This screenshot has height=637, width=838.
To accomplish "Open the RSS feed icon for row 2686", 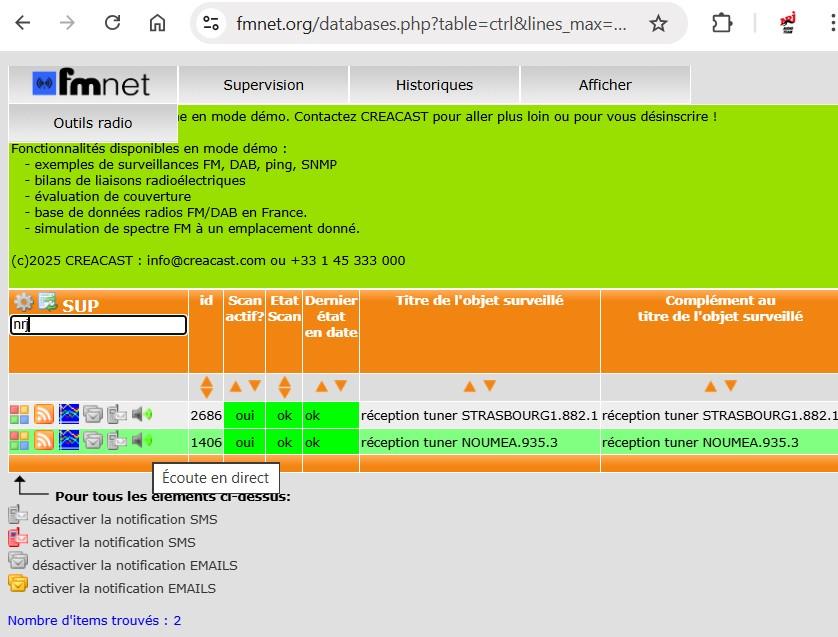I will coord(44,414).
